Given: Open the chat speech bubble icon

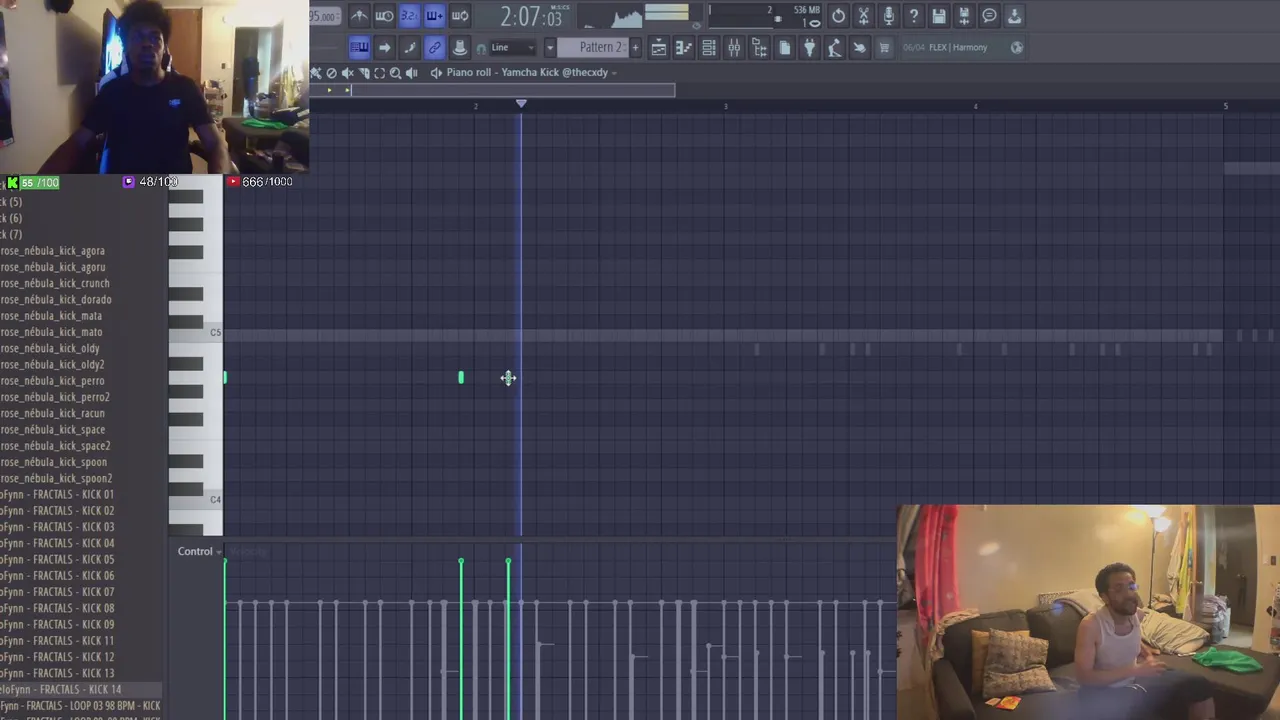Looking at the screenshot, I should pos(988,16).
